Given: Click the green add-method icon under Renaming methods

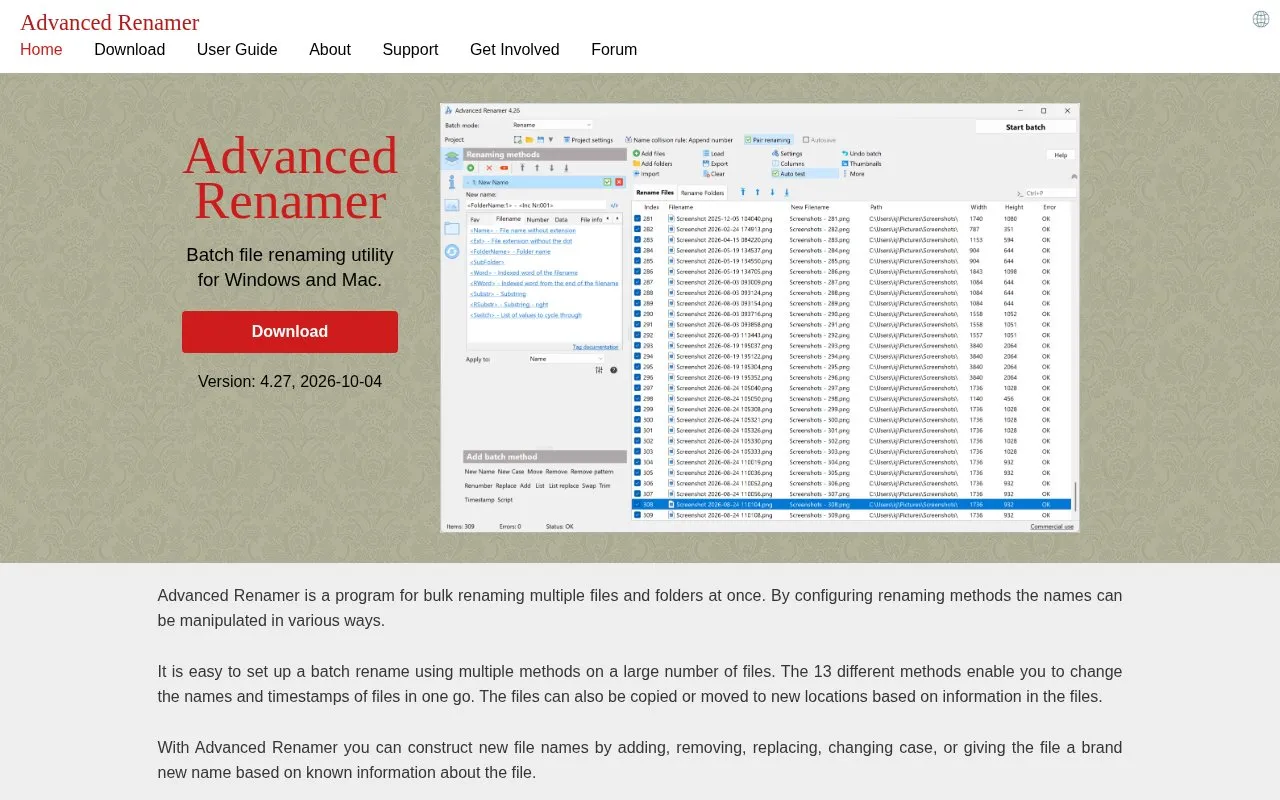Looking at the screenshot, I should [x=471, y=168].
